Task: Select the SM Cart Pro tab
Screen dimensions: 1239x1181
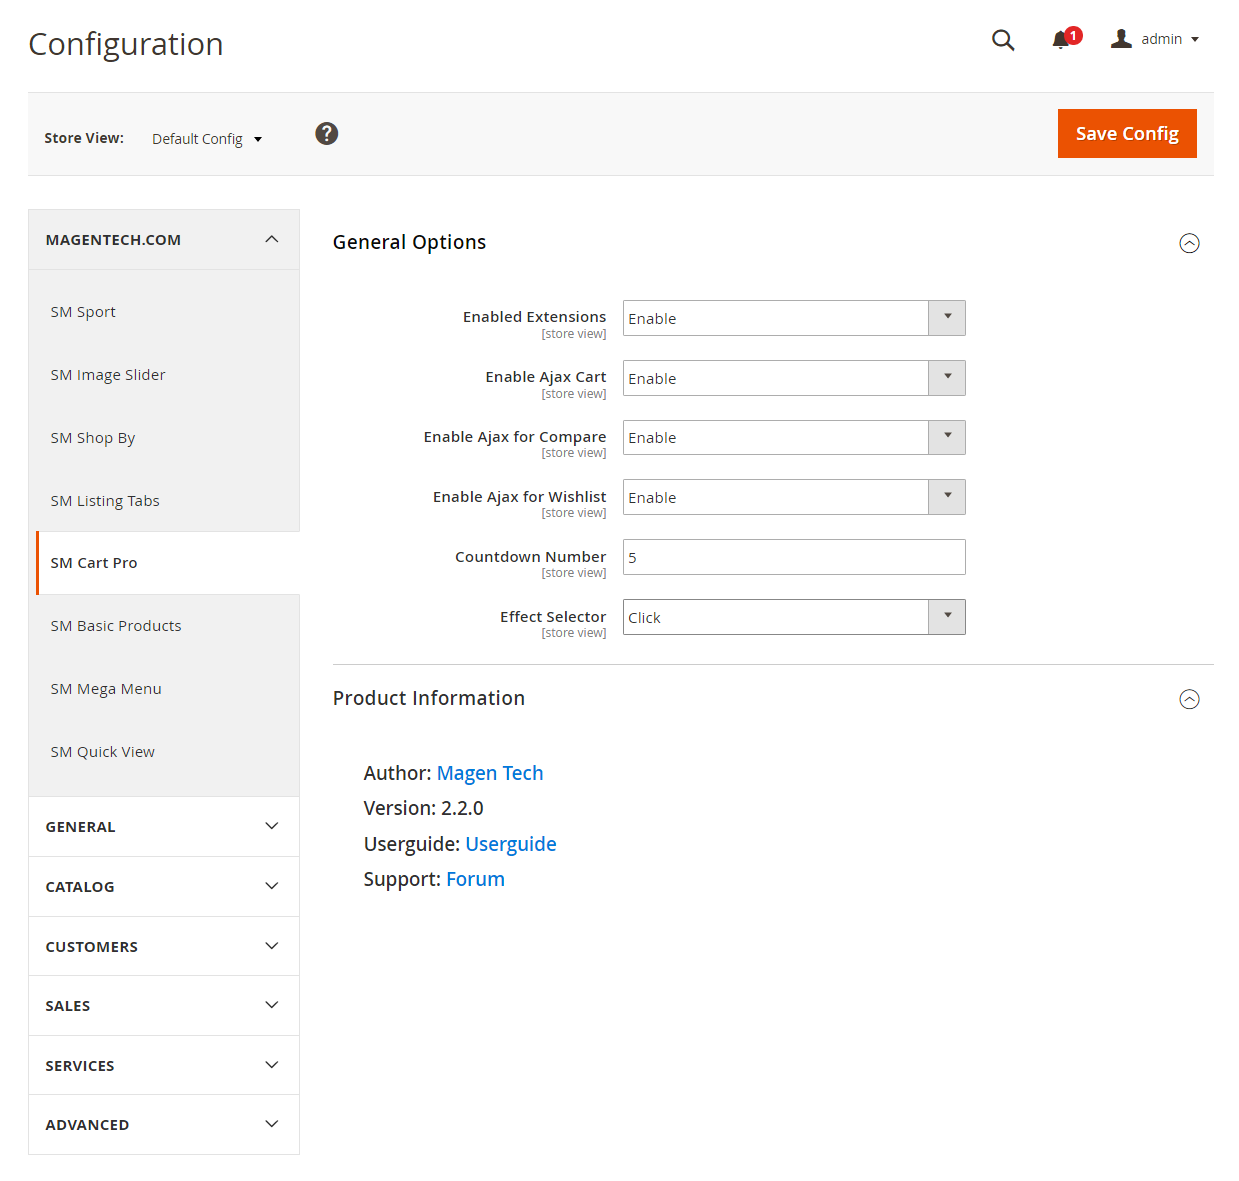Action: (x=167, y=563)
